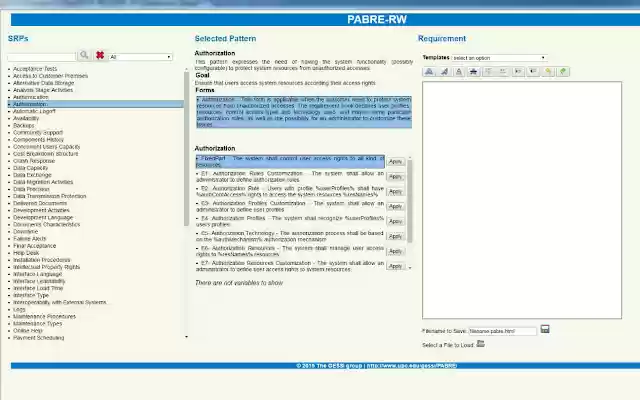
Task: Click the Filename to Save text field
Action: 502,331
